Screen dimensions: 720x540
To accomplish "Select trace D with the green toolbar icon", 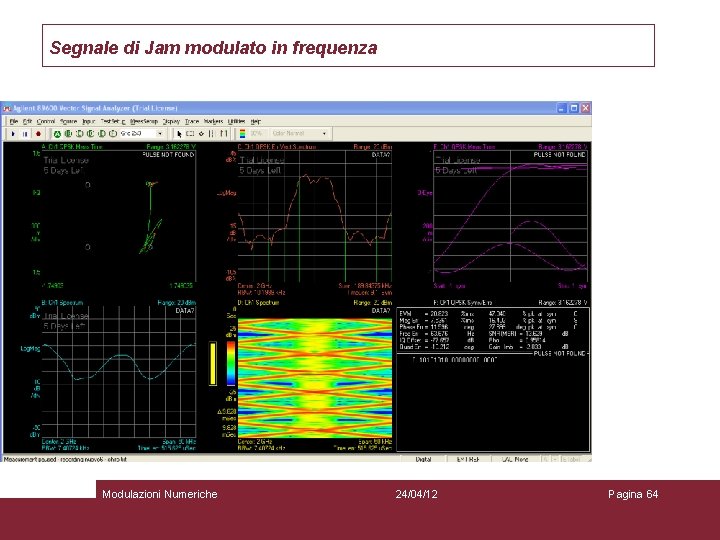I will [x=90, y=134].
